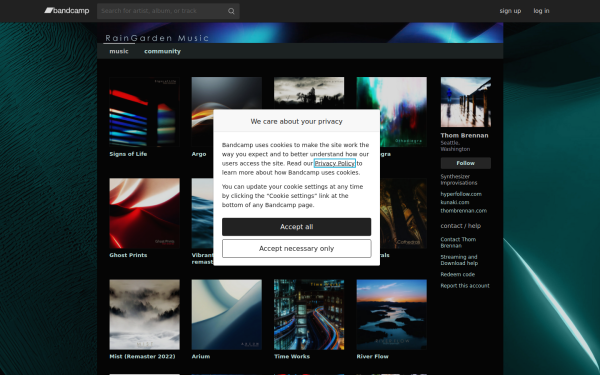Open the Mist (Remaster 2022) album cover

coord(144,314)
